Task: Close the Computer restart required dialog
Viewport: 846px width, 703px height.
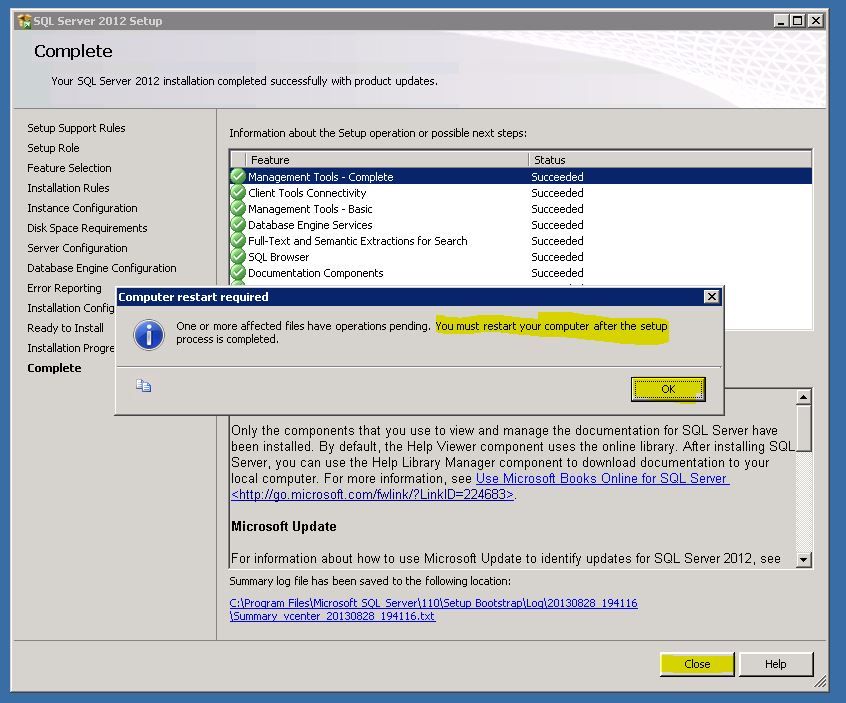Action: 712,297
